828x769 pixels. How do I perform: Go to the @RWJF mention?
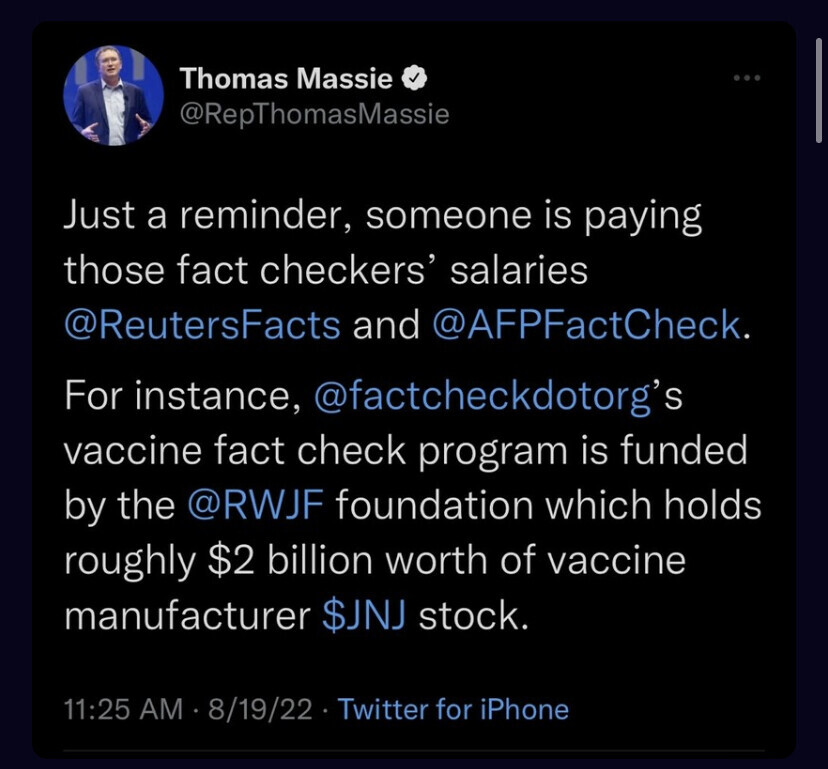click(x=254, y=505)
